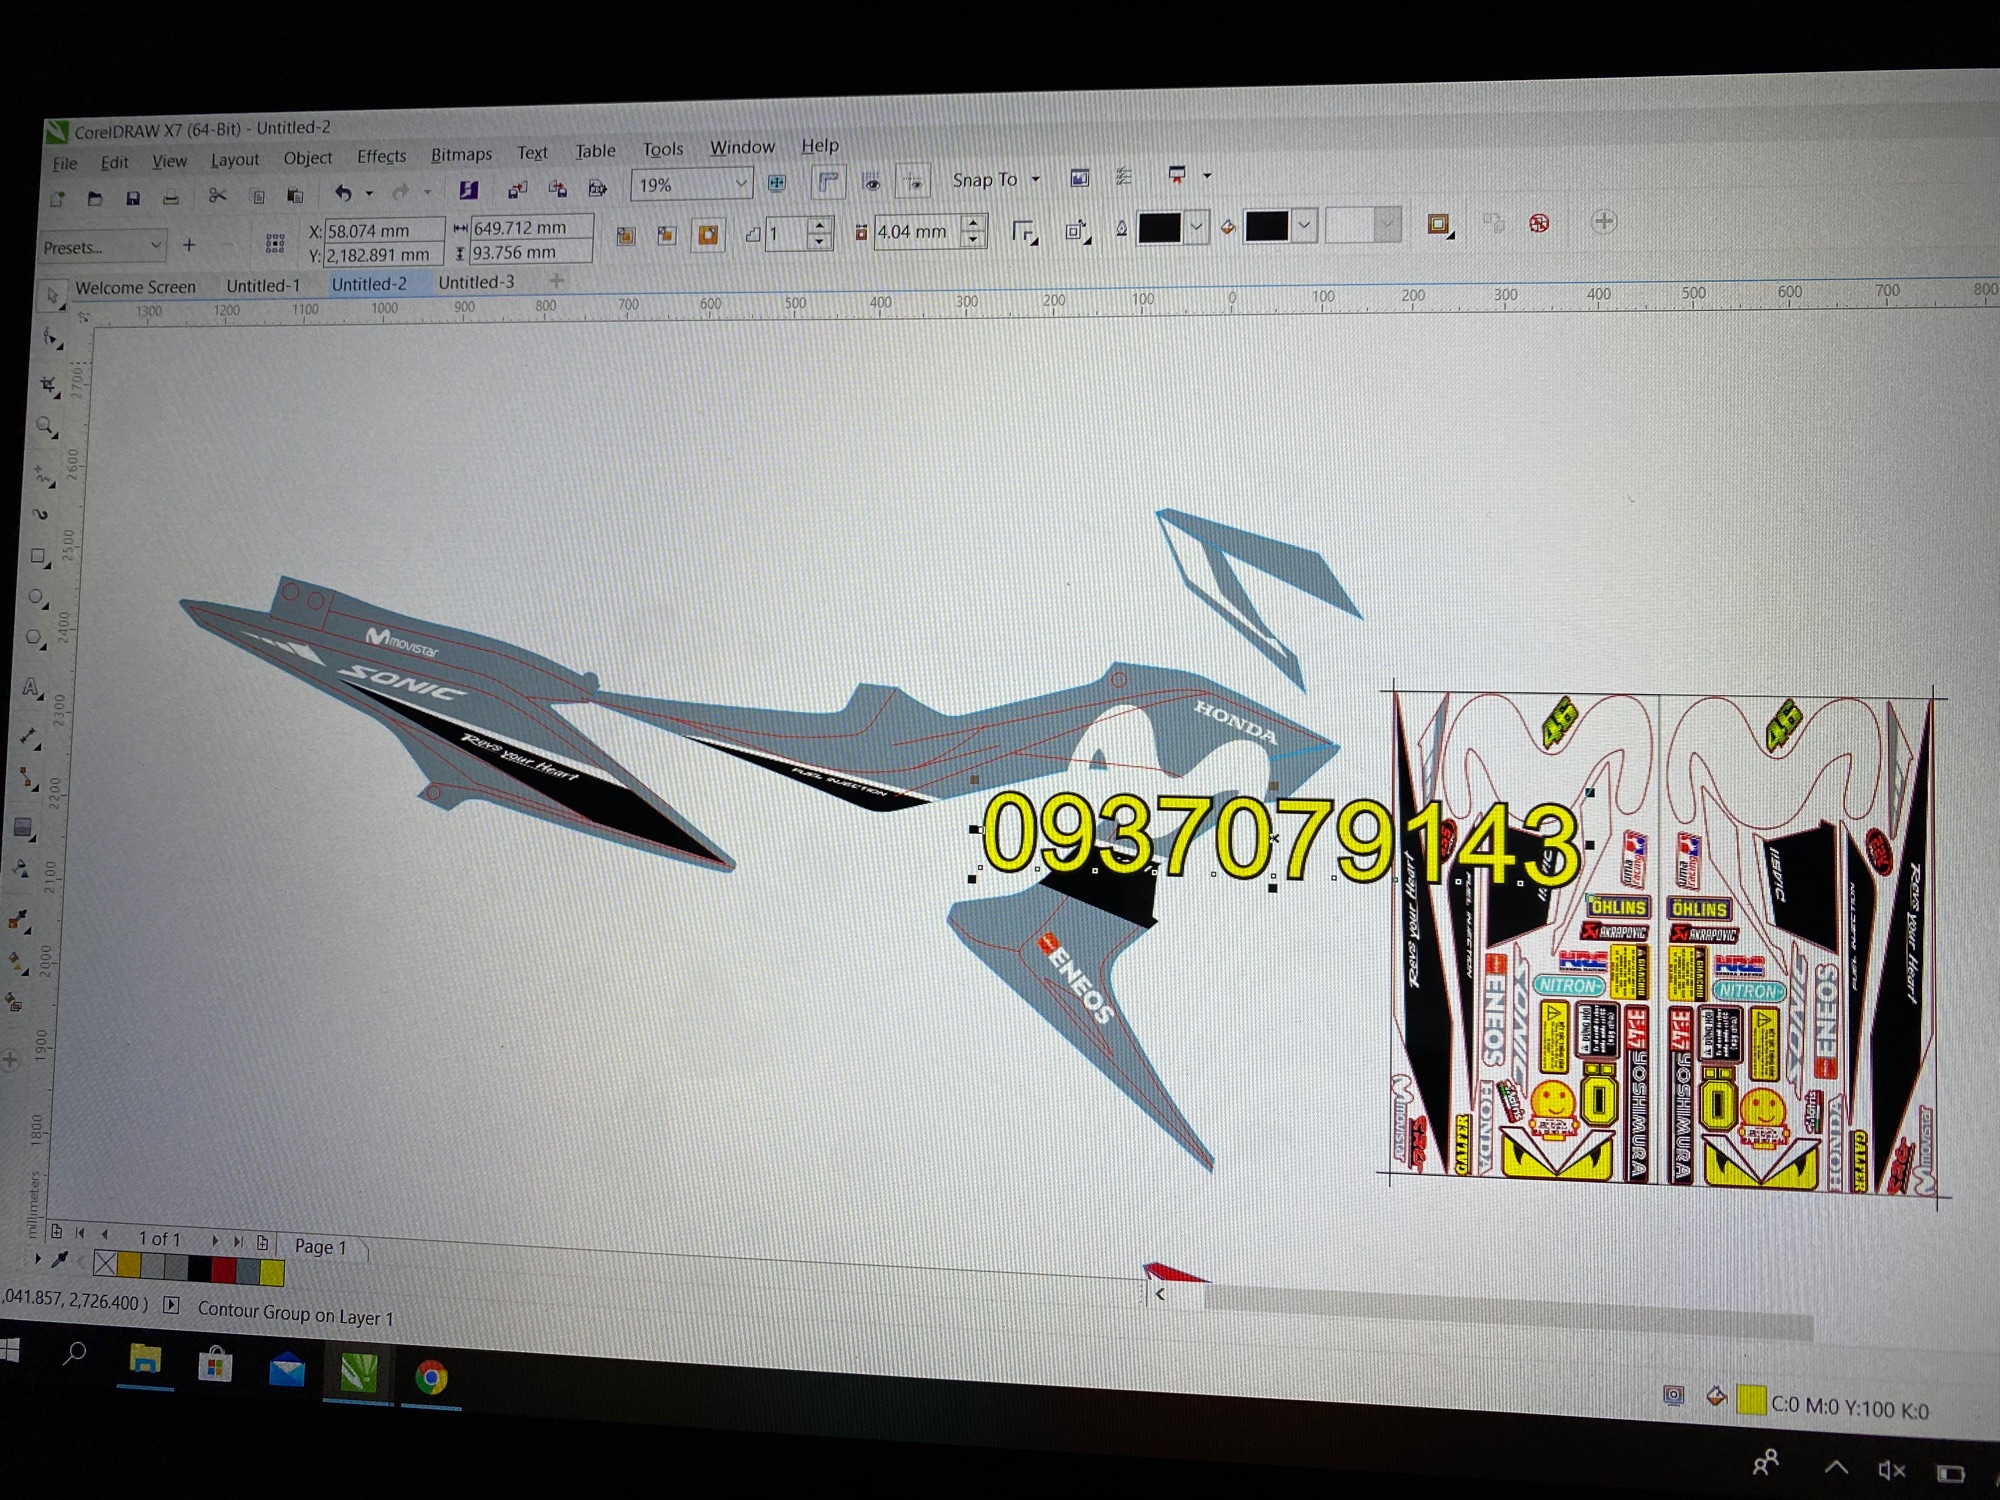Screen dimensions: 2000x1500
Task: Click the Publish to PDF icon
Action: 597,187
